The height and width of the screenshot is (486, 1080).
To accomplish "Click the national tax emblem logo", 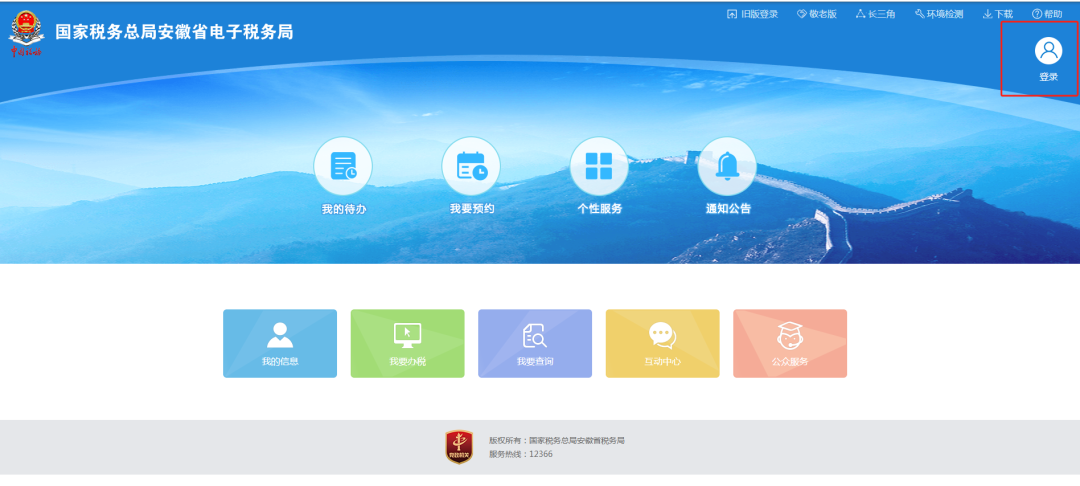I will (26, 33).
